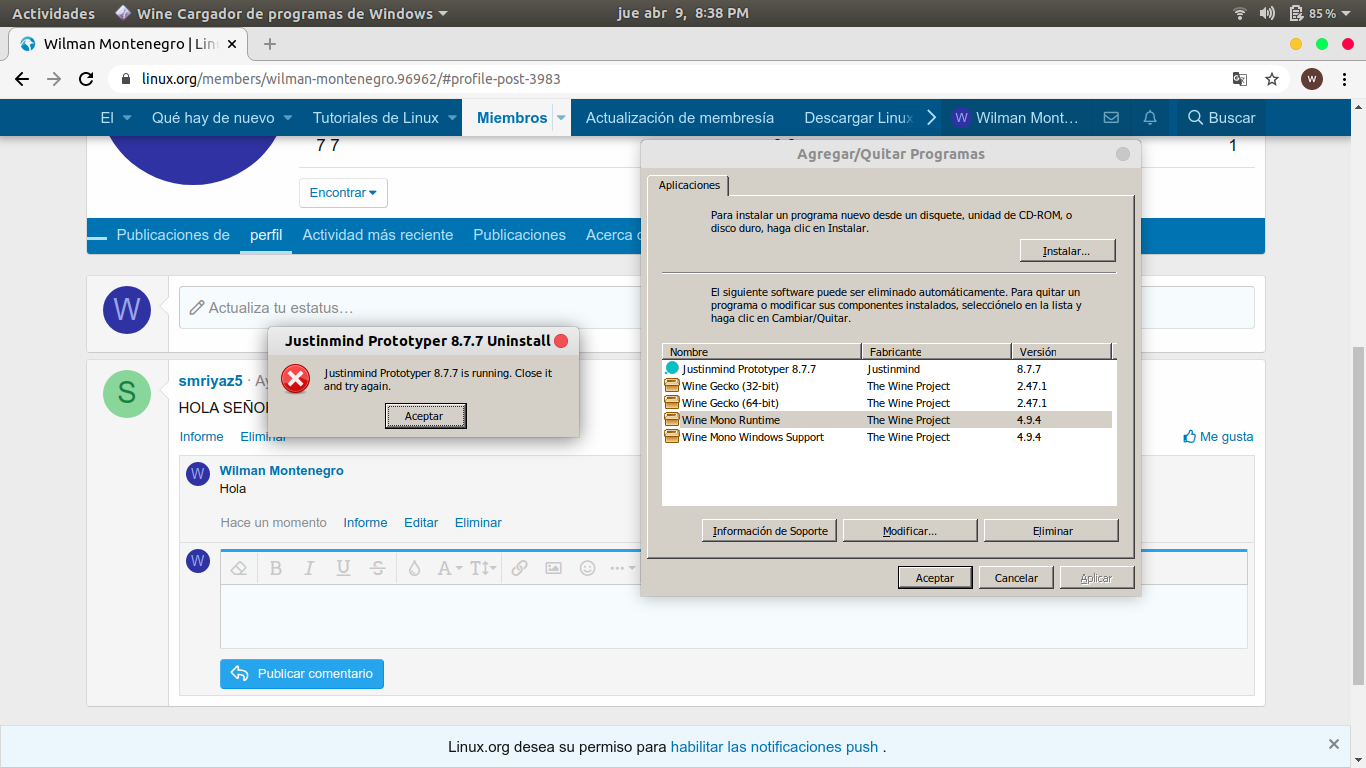Click Informe link under smriyaz5 post
This screenshot has height=768, width=1366.
202,437
